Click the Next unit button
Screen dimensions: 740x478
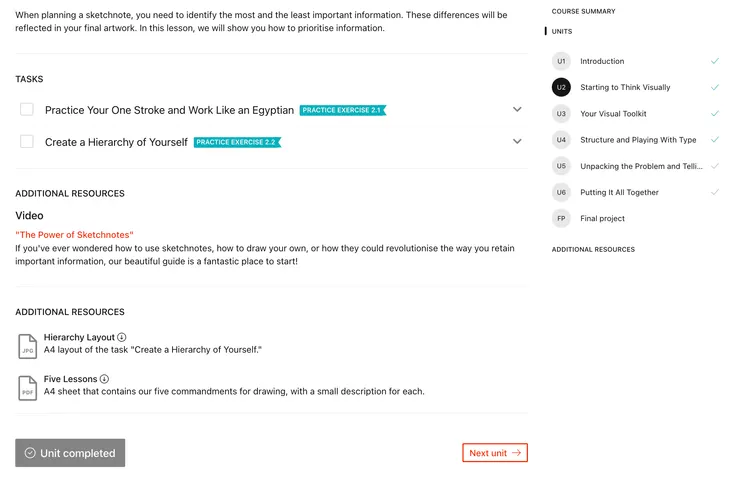pyautogui.click(x=494, y=453)
